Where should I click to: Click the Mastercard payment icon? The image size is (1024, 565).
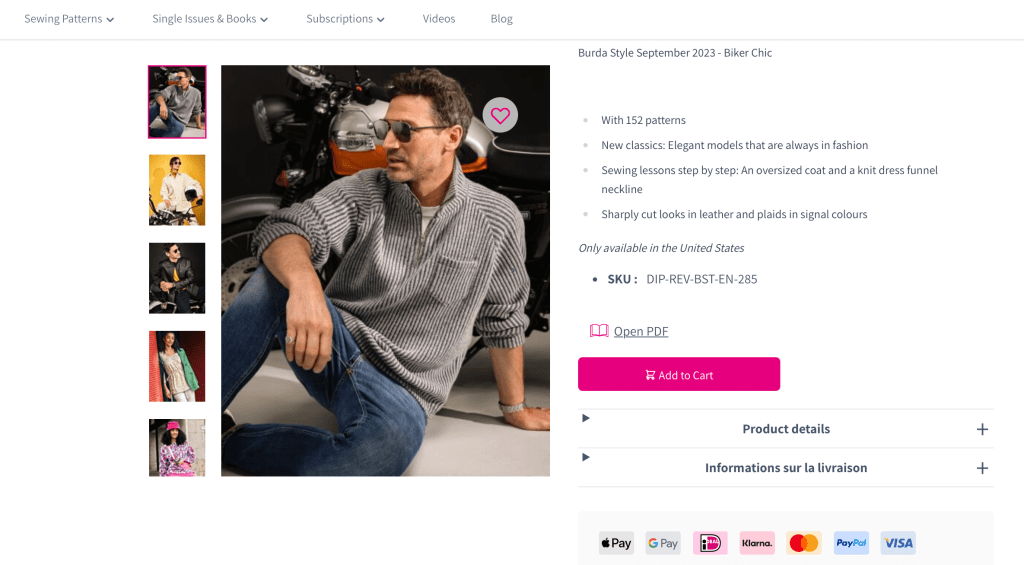pyautogui.click(x=804, y=543)
